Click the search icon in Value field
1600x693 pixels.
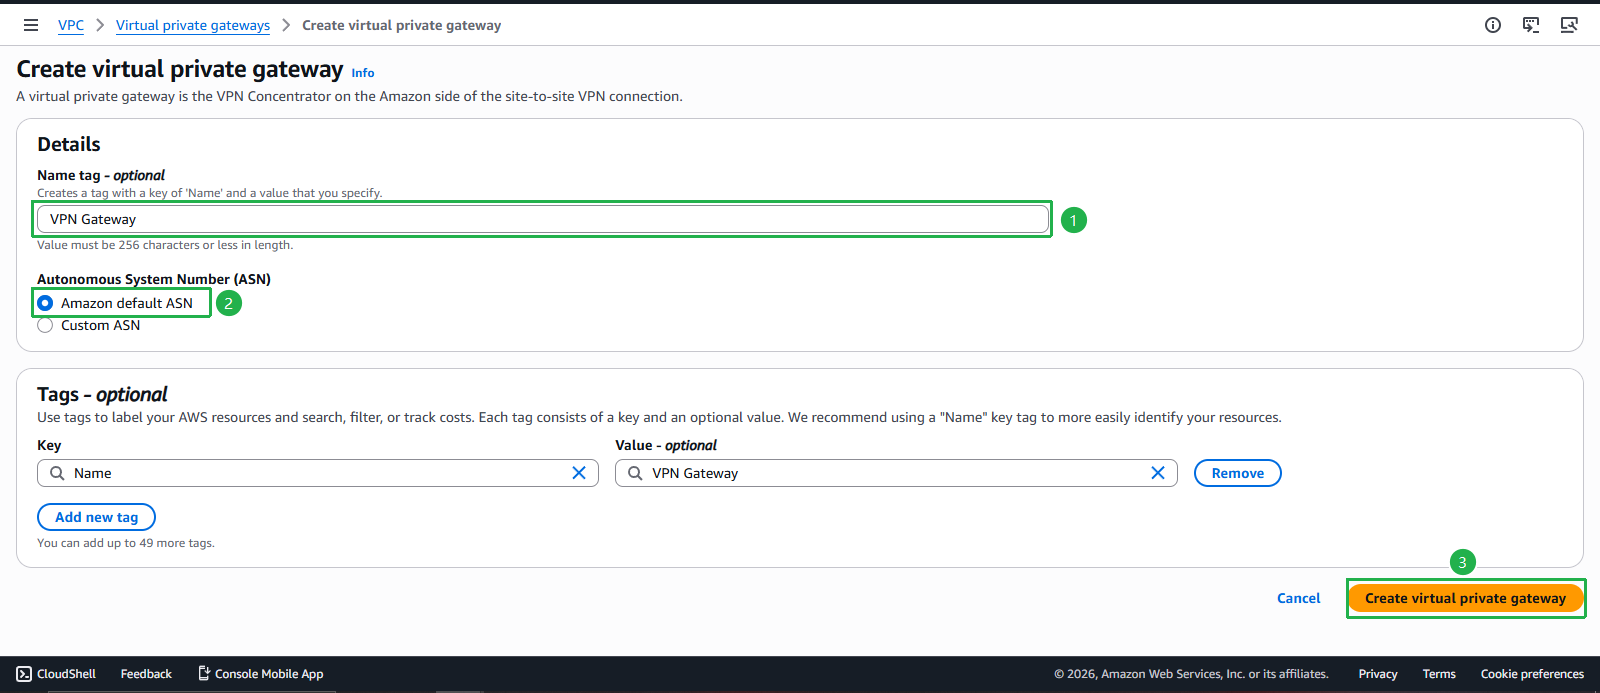(635, 473)
